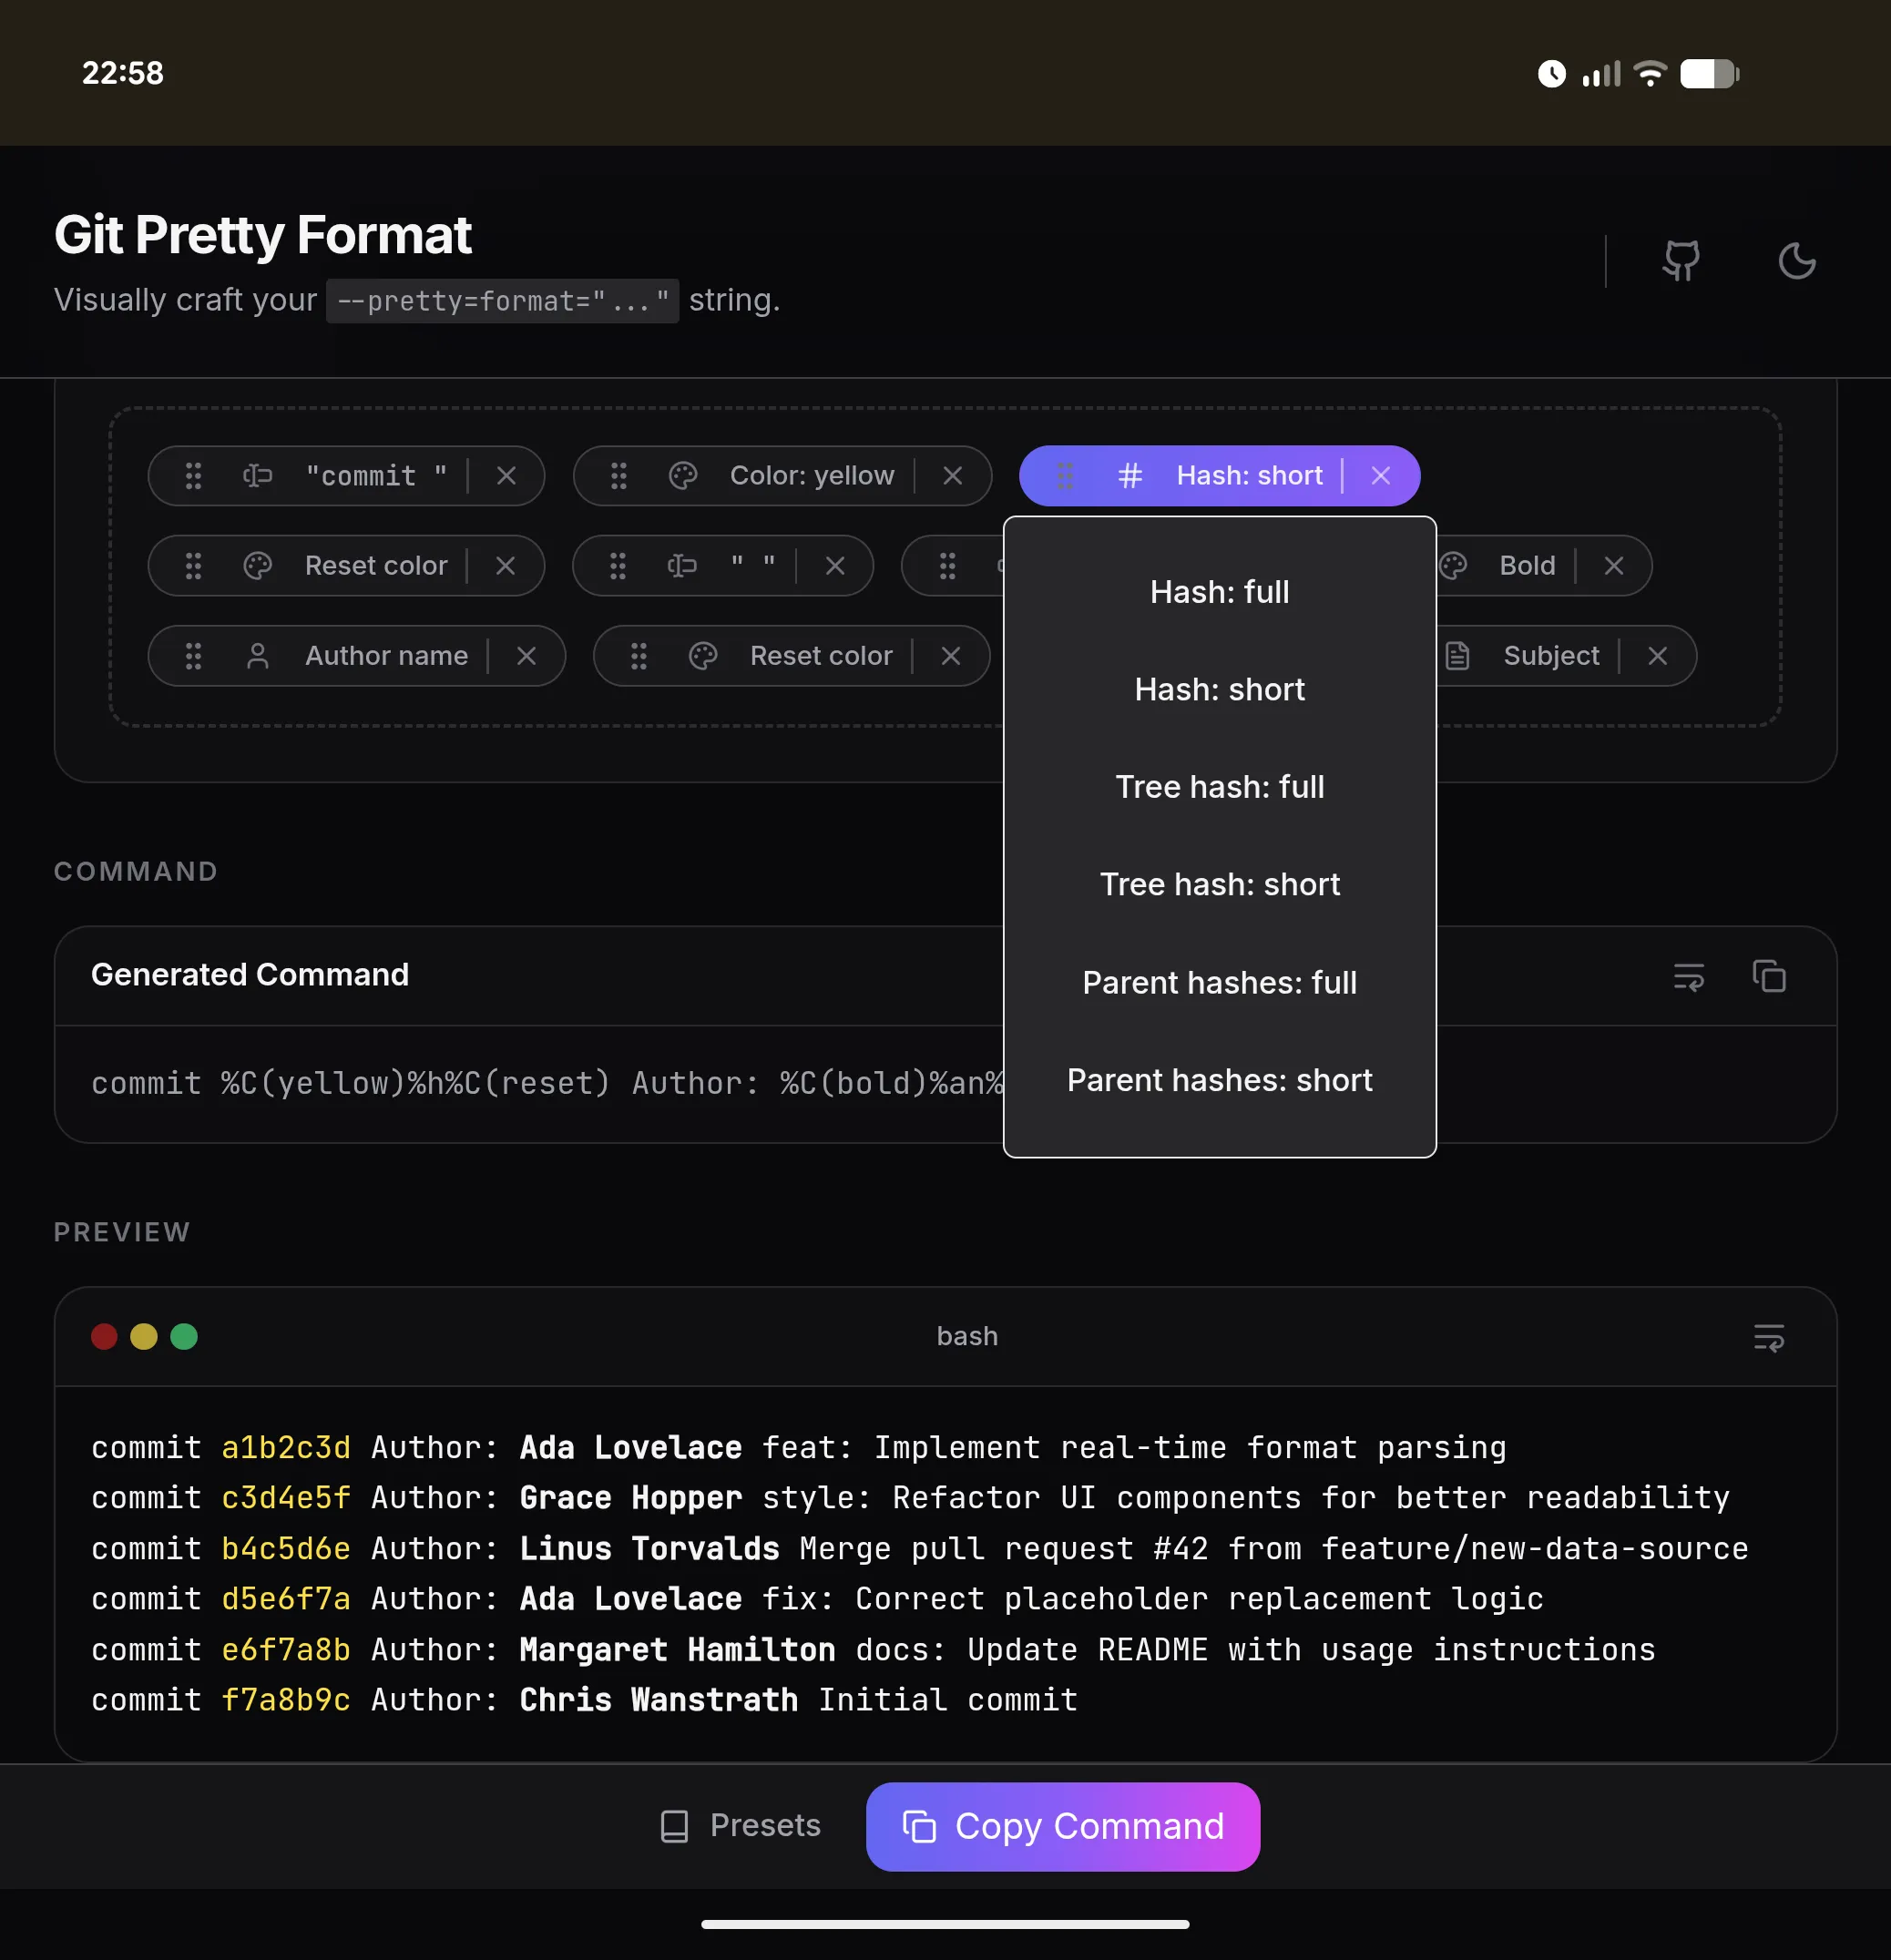Click the green terminal window dot
The width and height of the screenshot is (1891, 1960).
[x=184, y=1337]
